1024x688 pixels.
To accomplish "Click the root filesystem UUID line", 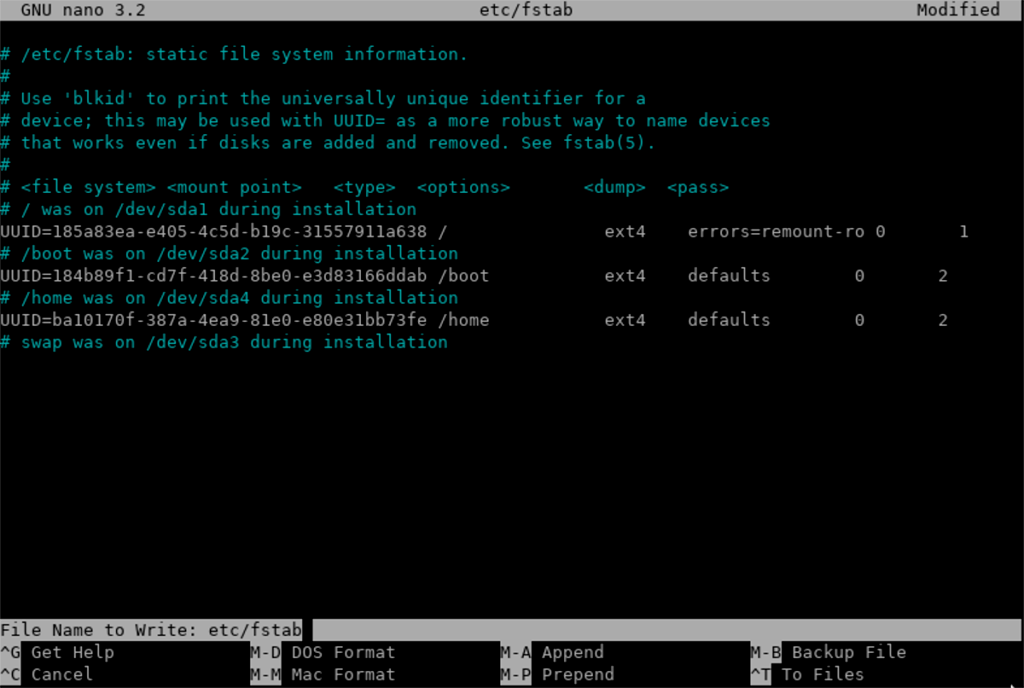I will click(x=220, y=231).
